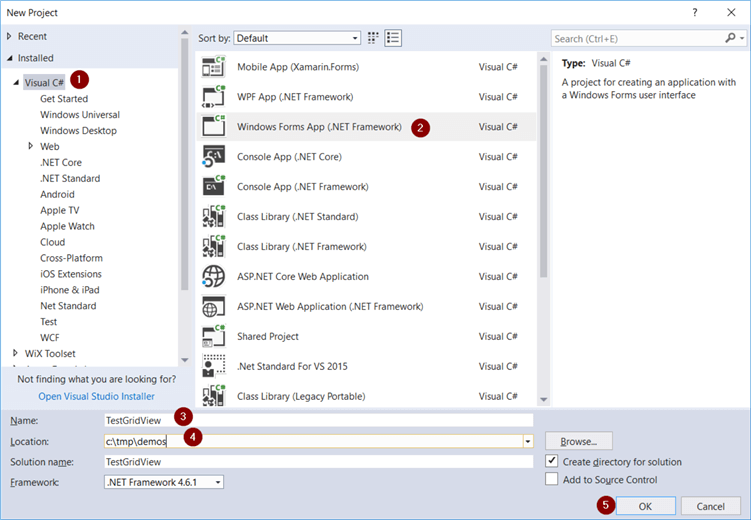Select Windows Desktop category
The width and height of the screenshot is (751, 520).
coord(79,130)
